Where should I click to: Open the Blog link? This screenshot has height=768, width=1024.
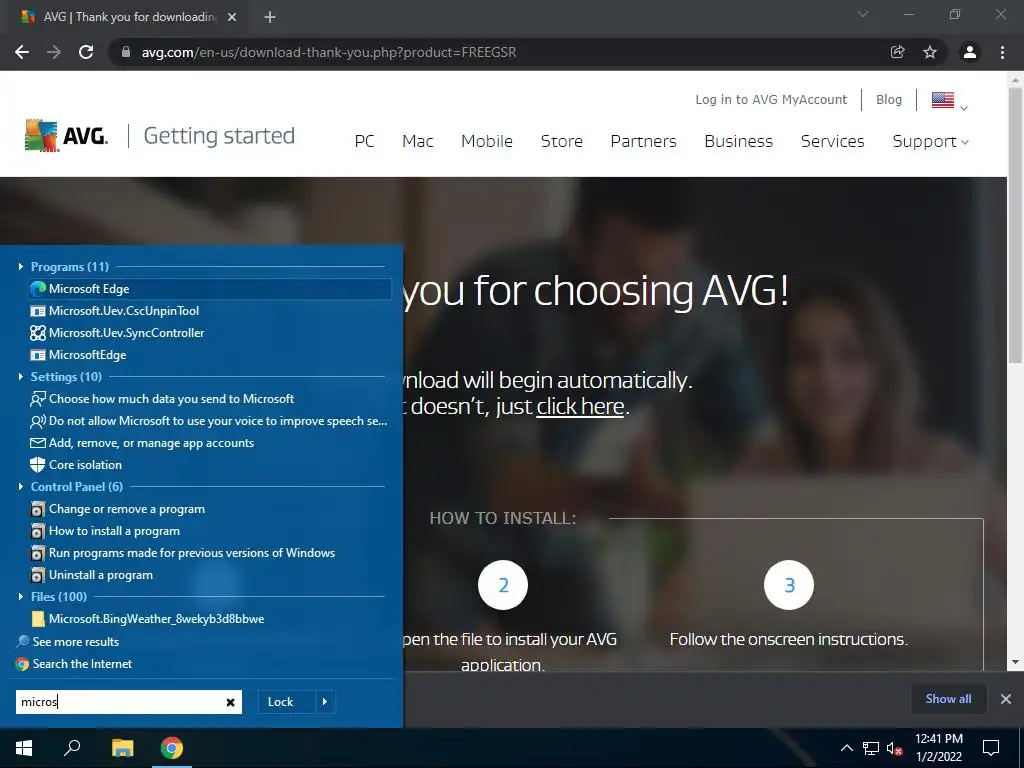[889, 99]
